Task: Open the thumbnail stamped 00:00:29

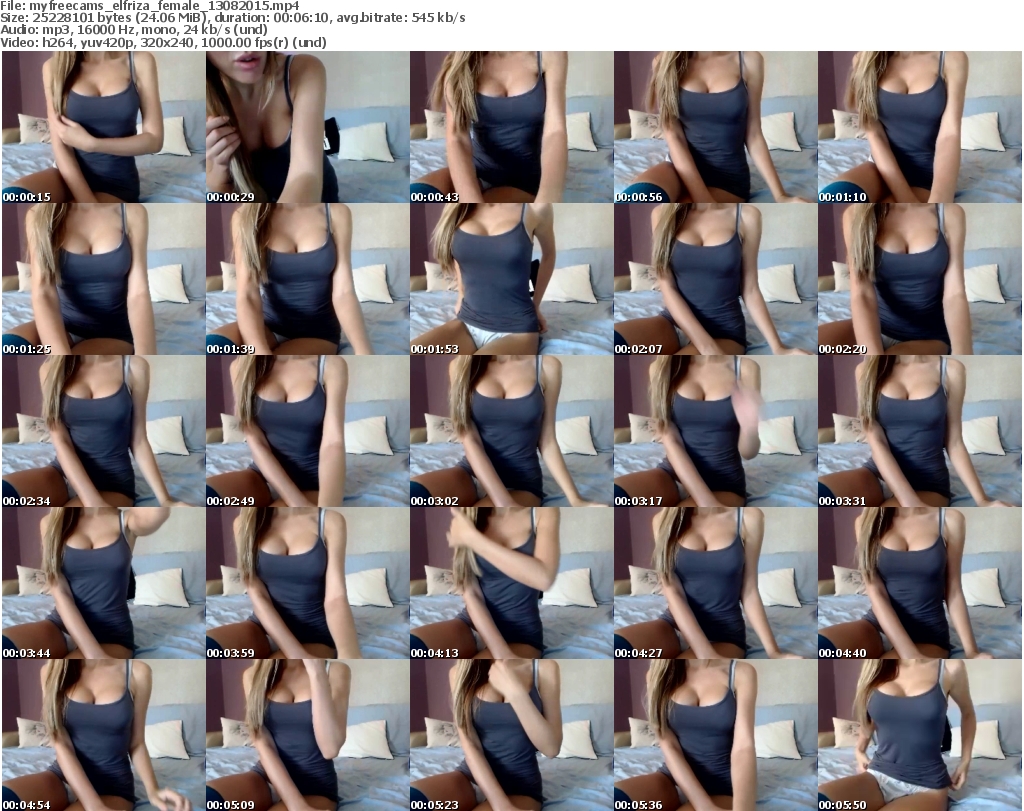Action: 308,127
